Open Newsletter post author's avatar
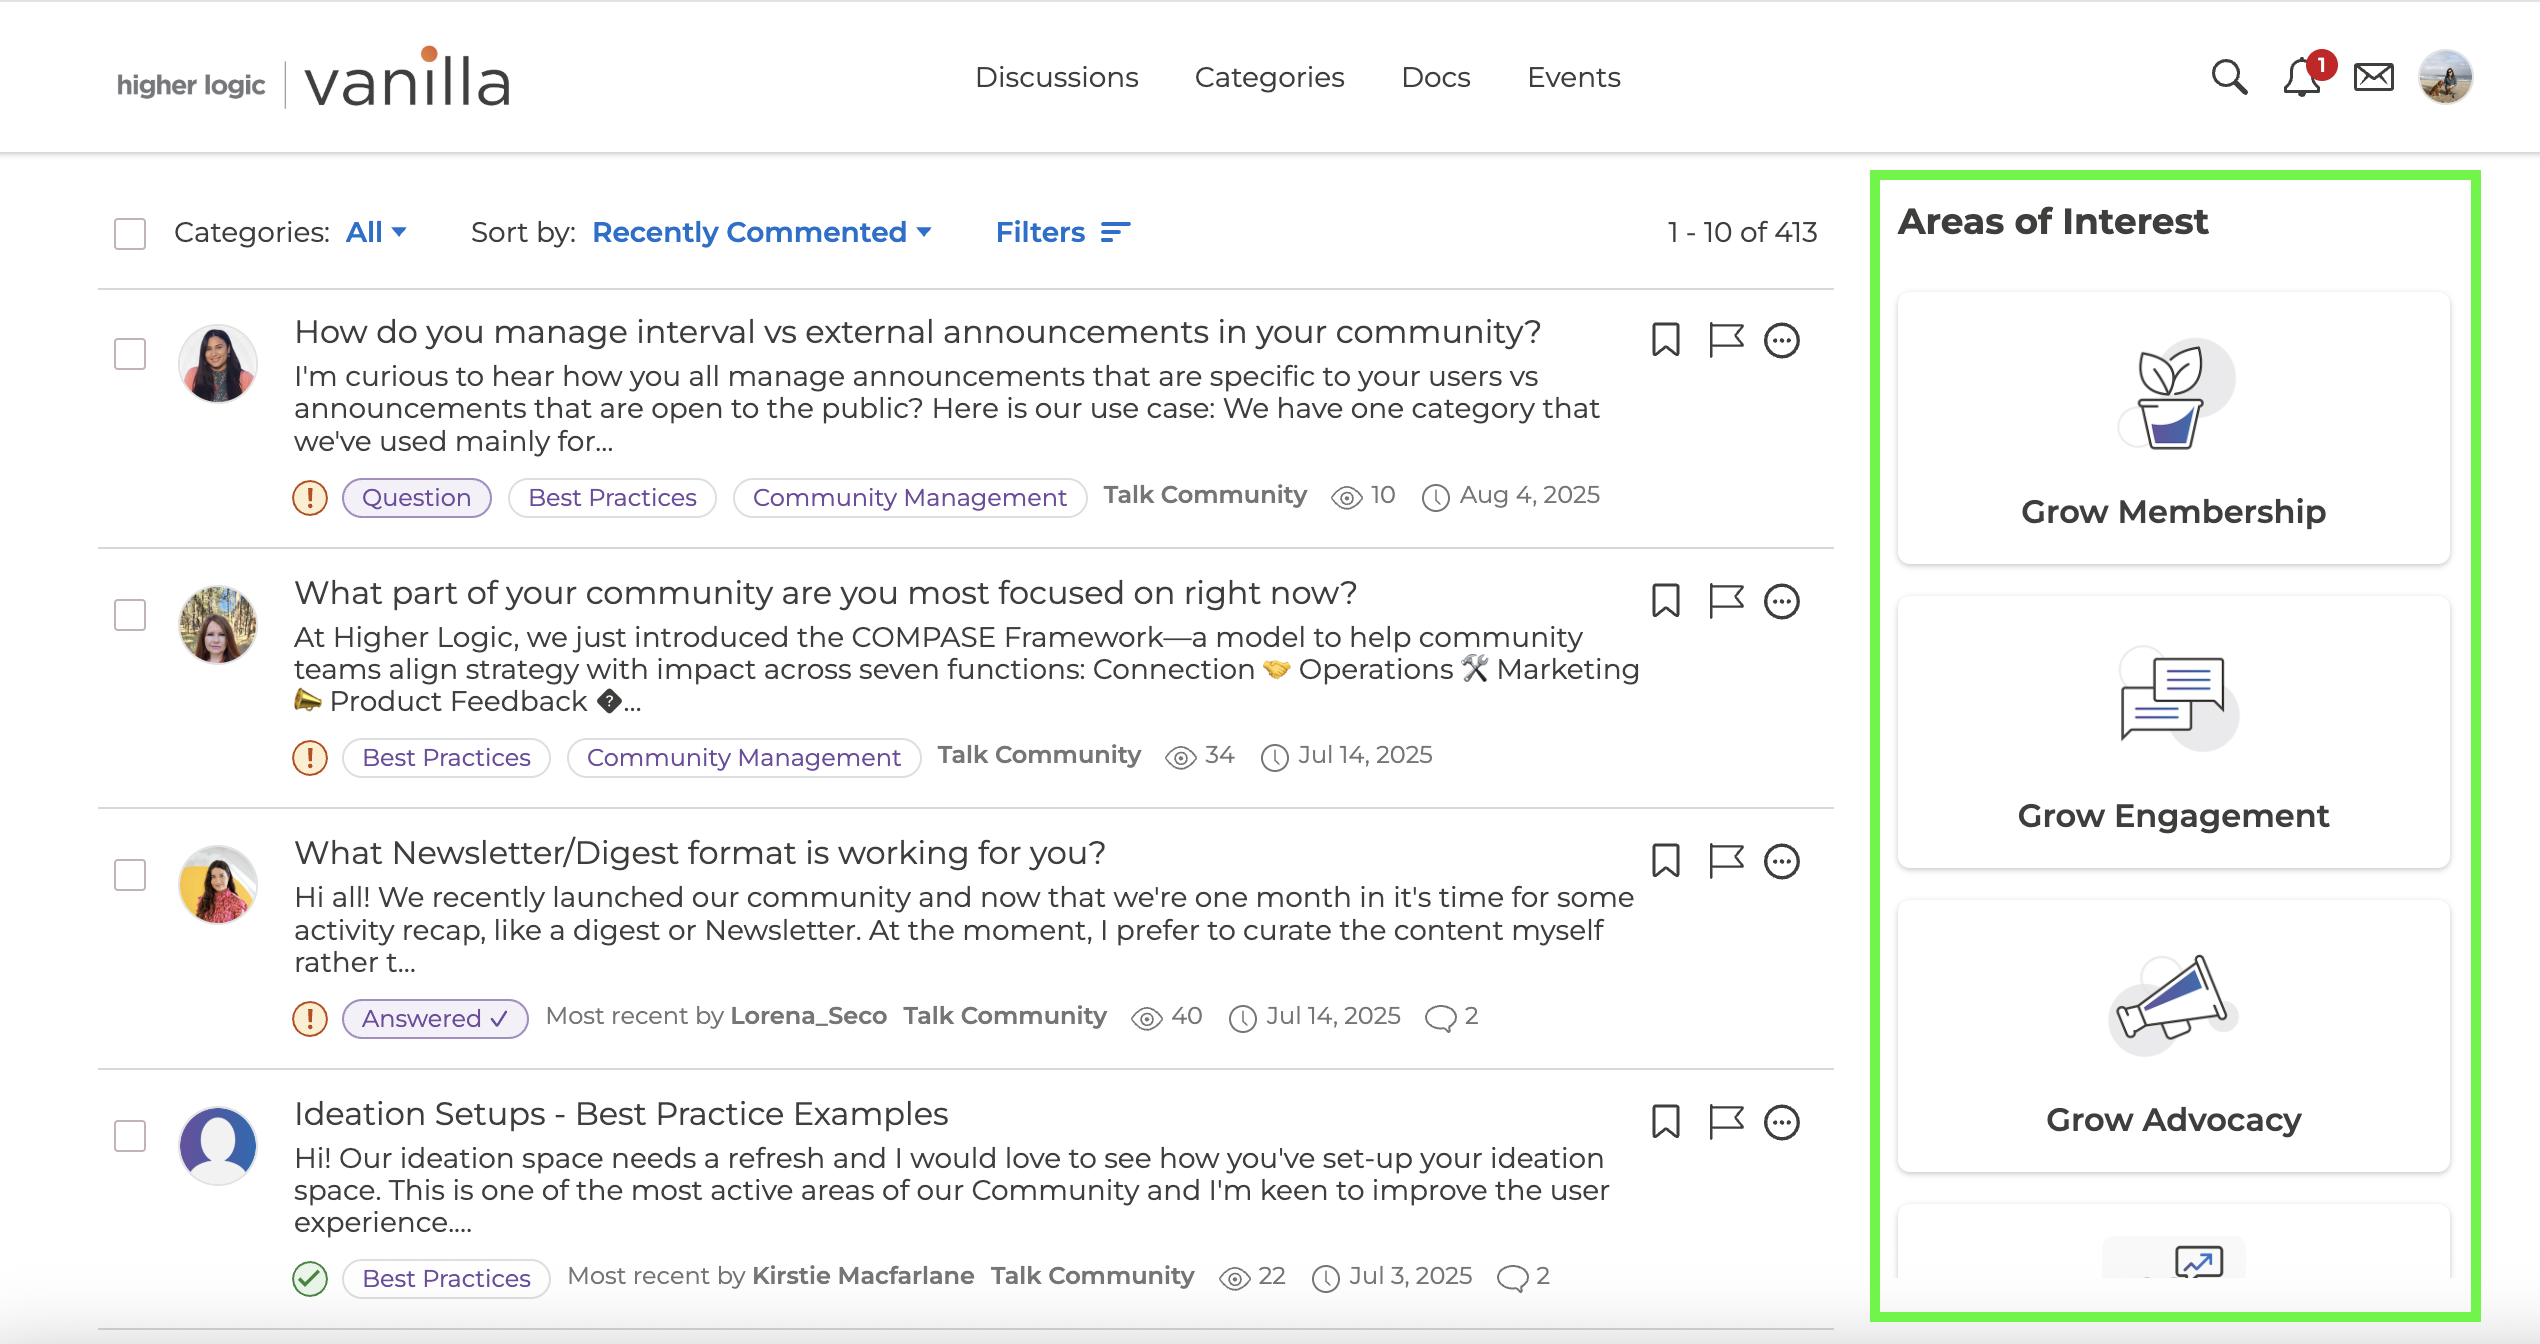This screenshot has width=2540, height=1344. click(x=218, y=884)
